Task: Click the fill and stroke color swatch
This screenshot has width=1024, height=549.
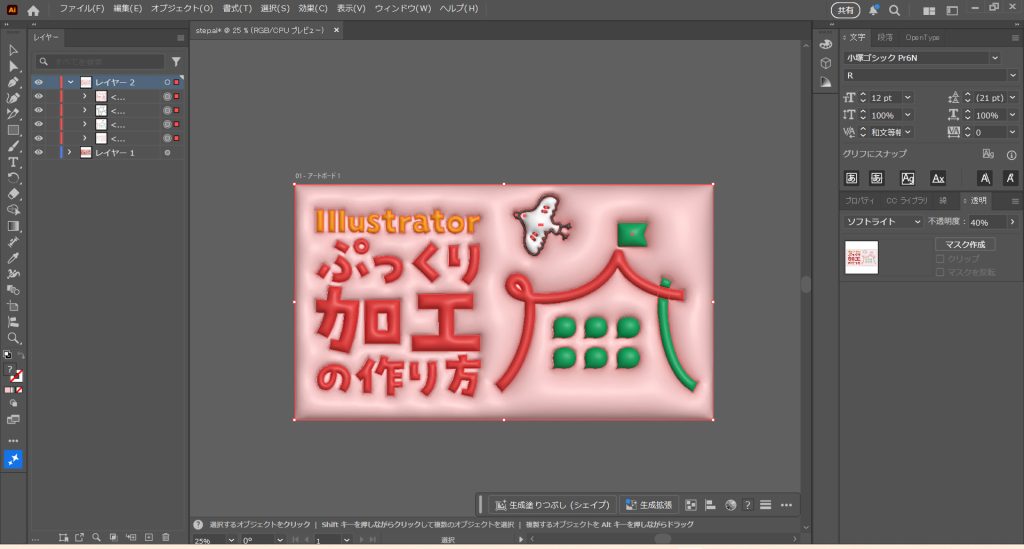Action: (x=14, y=375)
